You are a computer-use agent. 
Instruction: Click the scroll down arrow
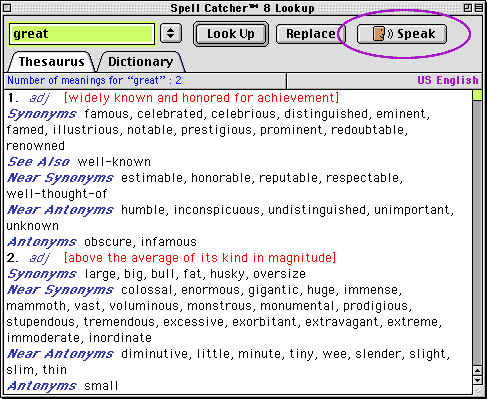(x=477, y=380)
